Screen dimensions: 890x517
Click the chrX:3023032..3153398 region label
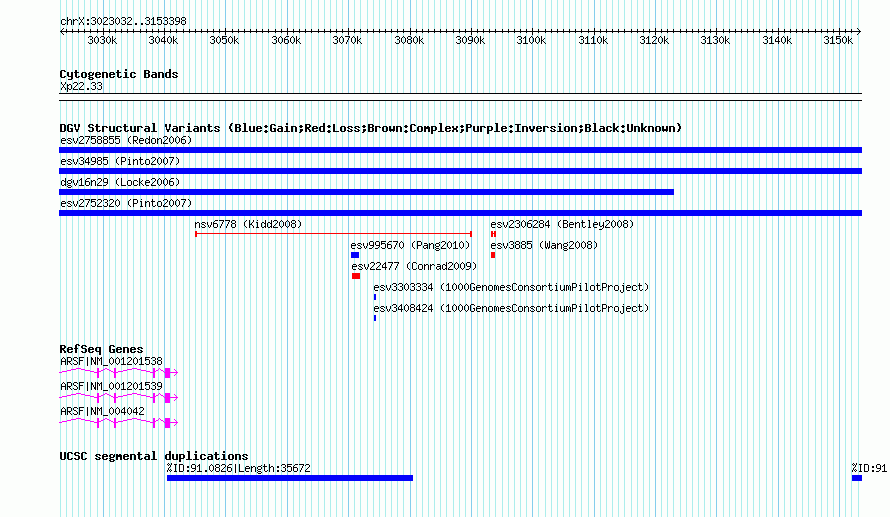[123, 21]
